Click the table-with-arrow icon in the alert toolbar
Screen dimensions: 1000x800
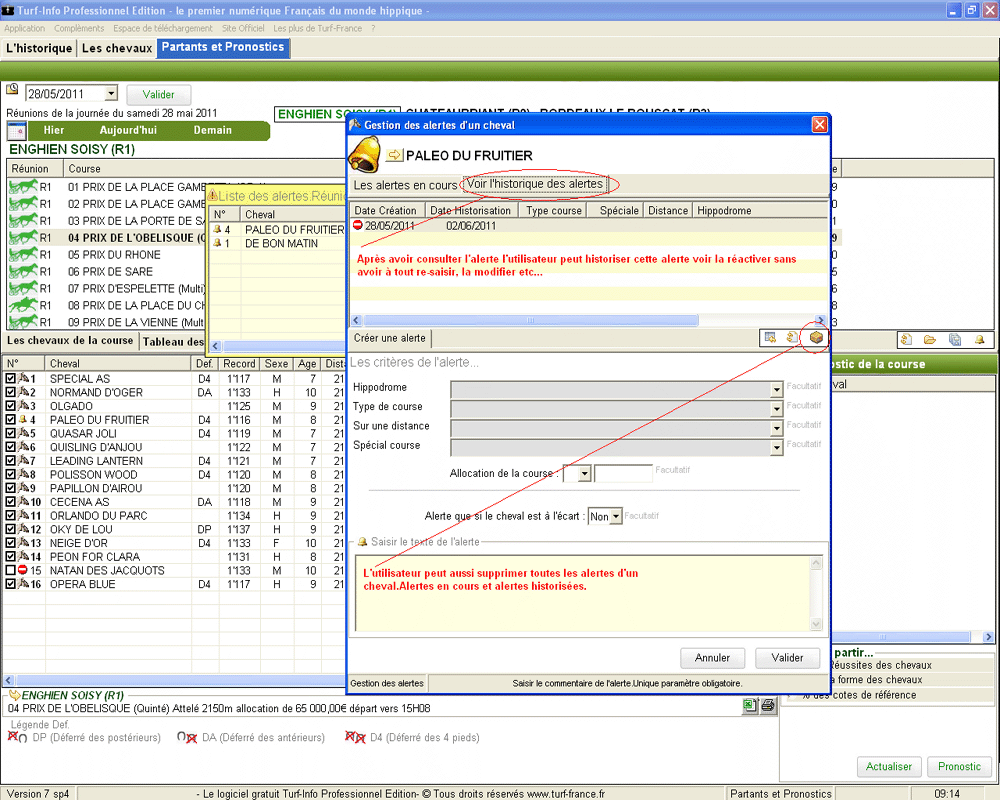770,337
